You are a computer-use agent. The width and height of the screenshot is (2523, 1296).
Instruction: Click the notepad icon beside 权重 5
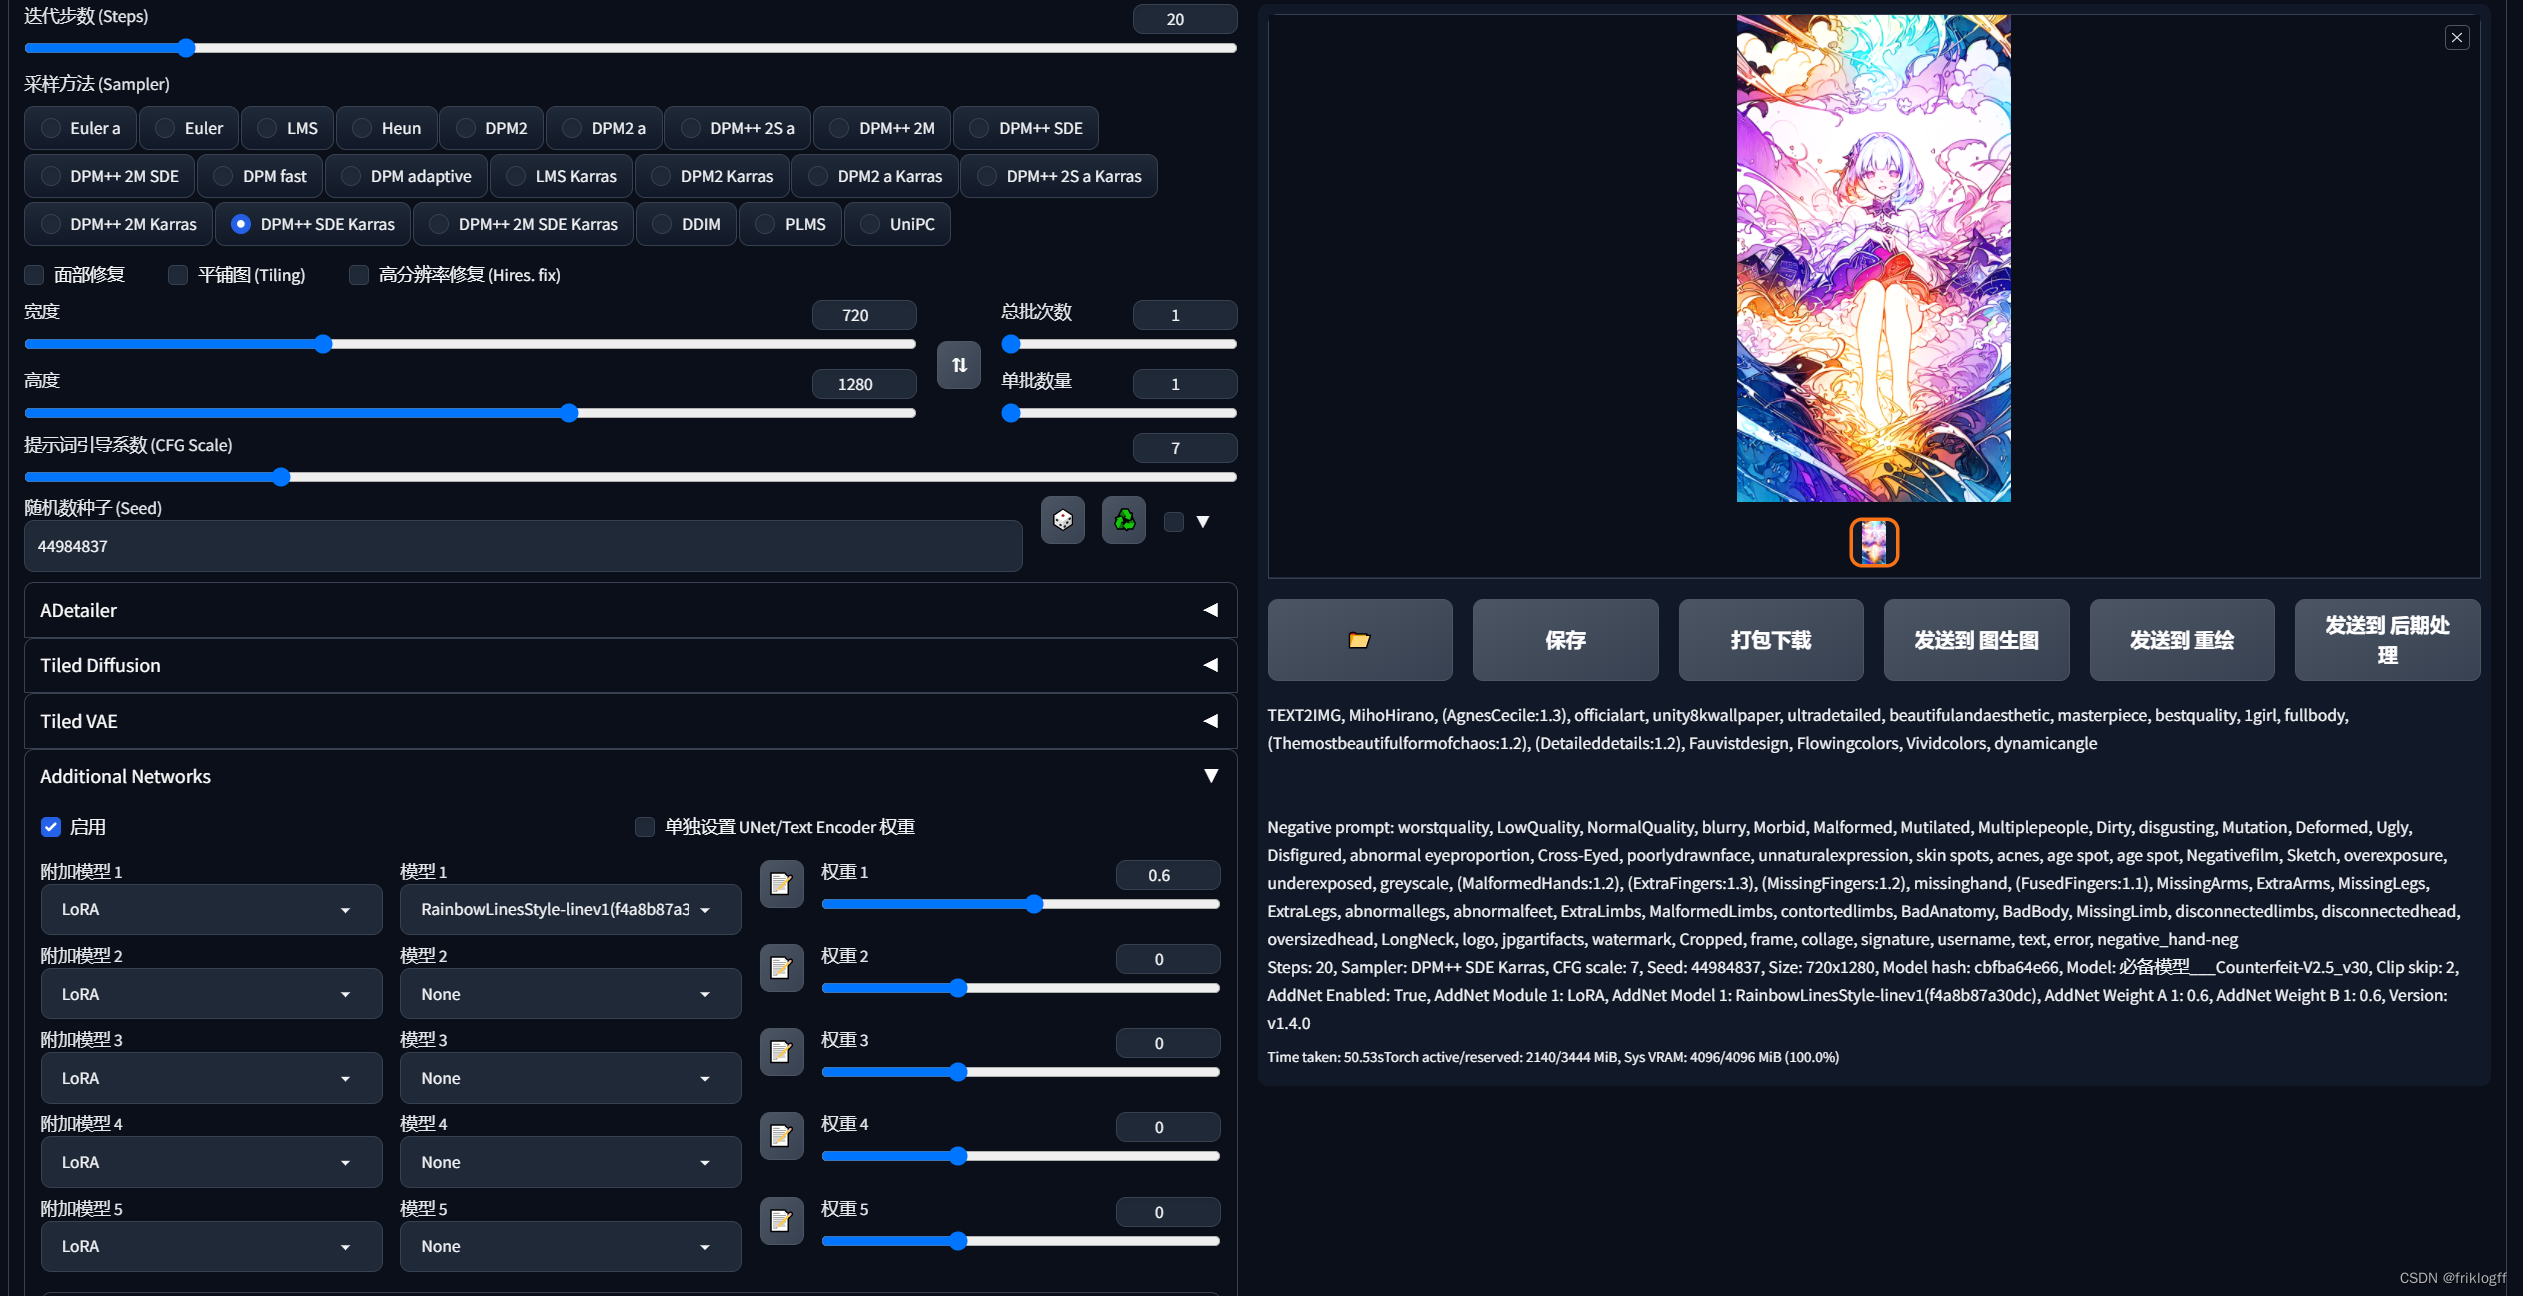[781, 1221]
